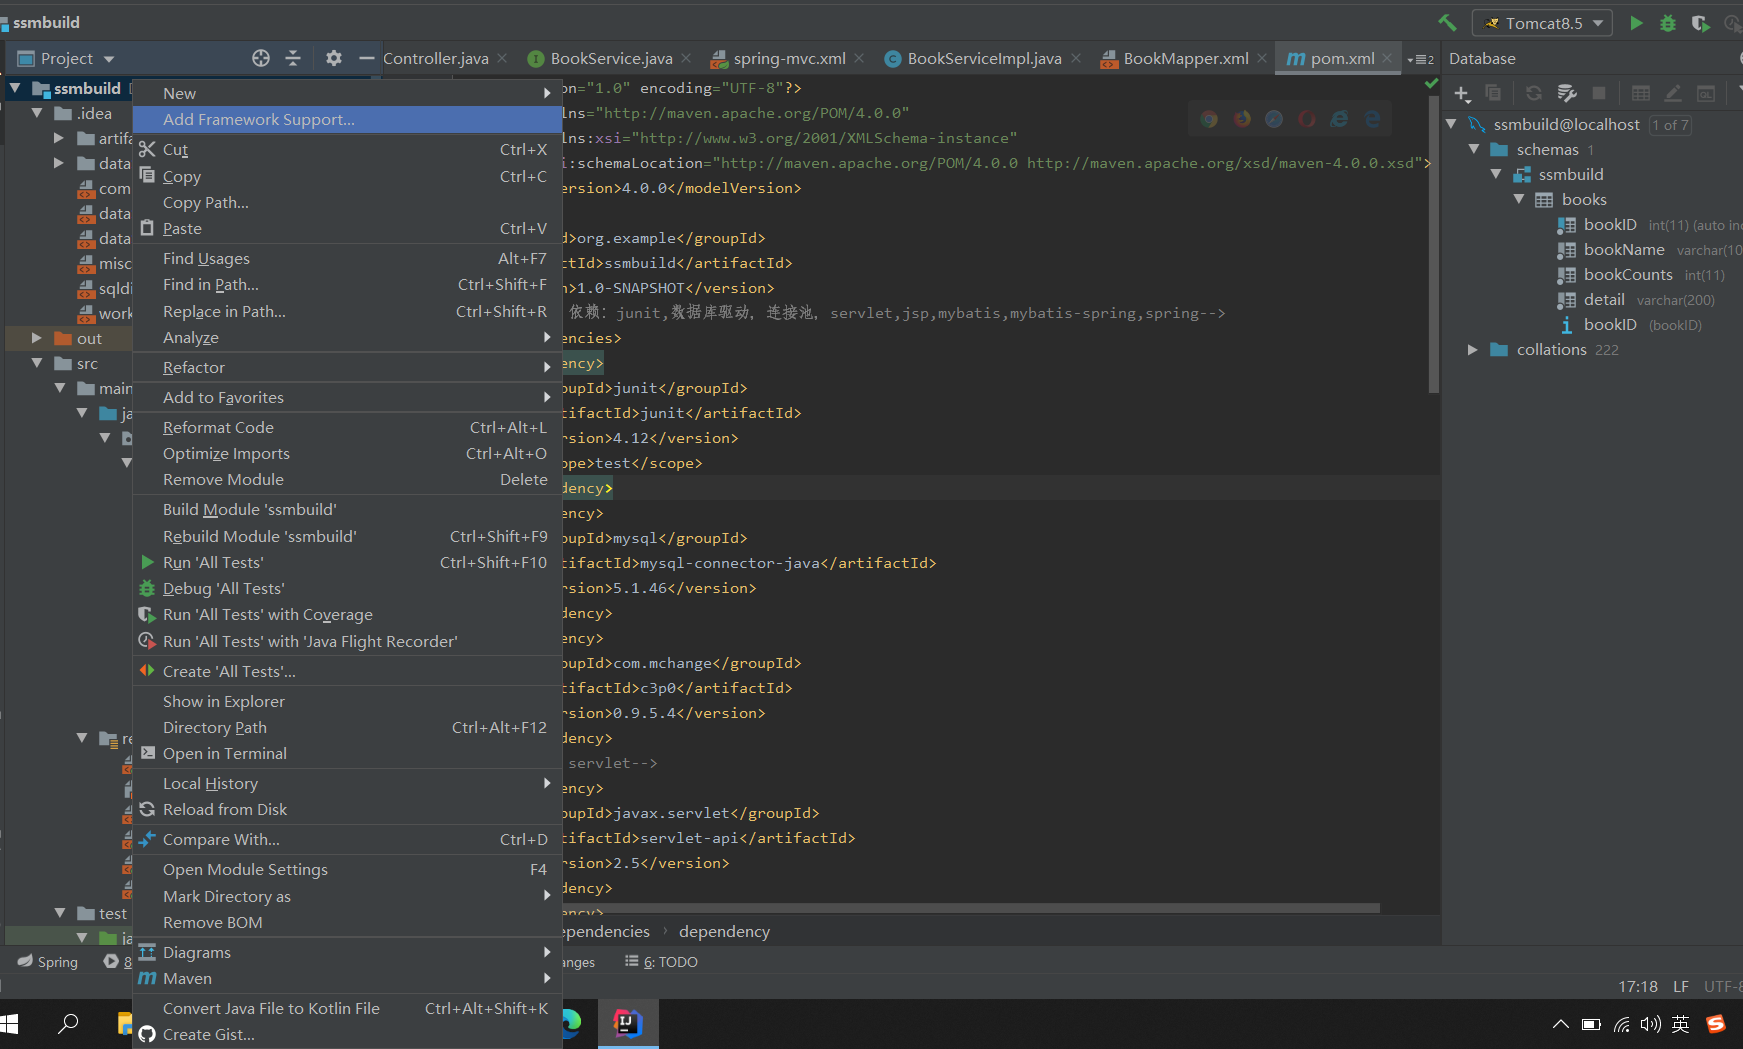The image size is (1743, 1049).
Task: Collapse the books table node
Action: tap(1519, 199)
